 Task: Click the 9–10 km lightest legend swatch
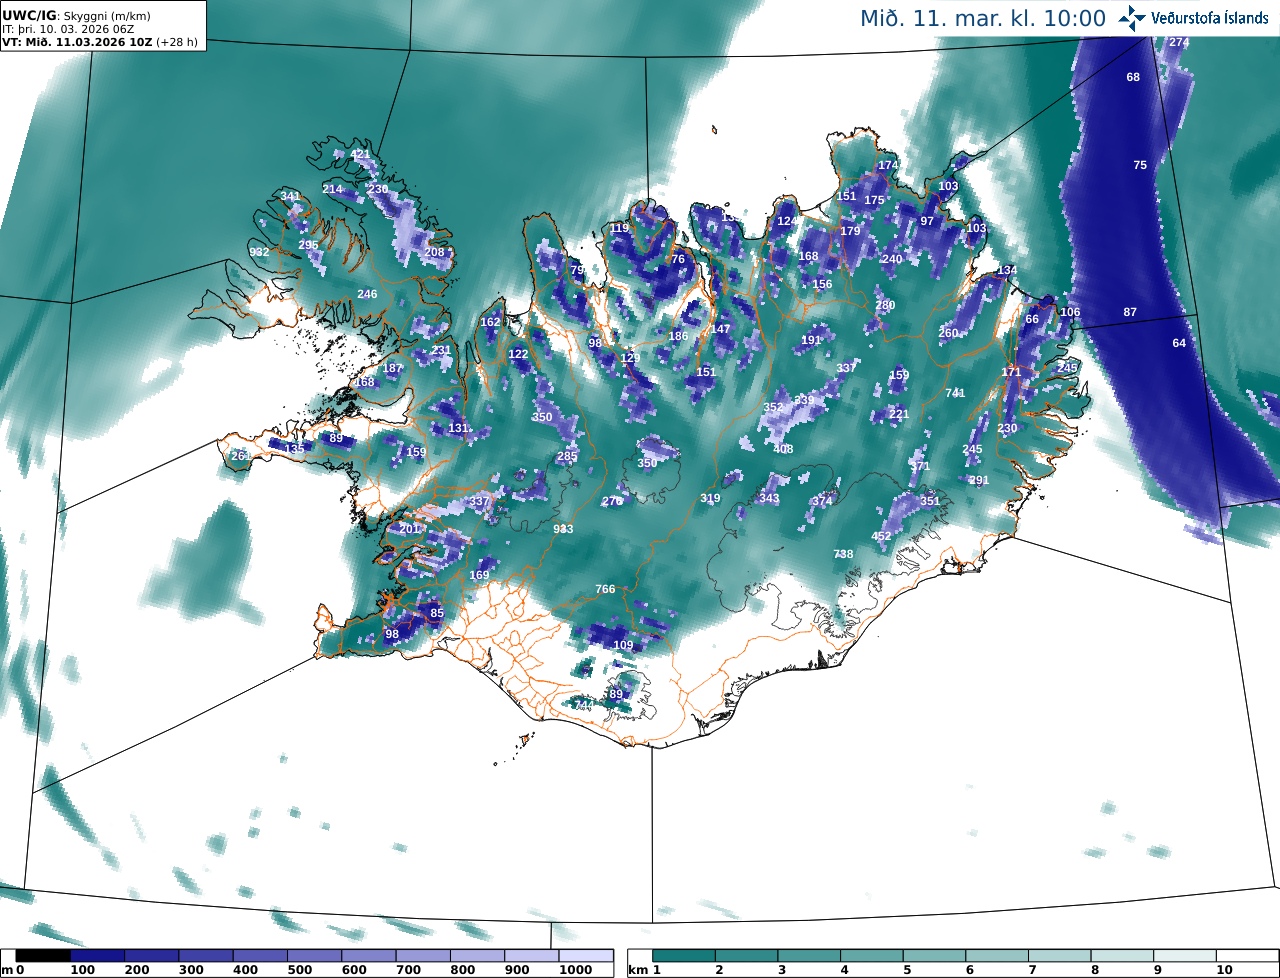pos(1185,956)
